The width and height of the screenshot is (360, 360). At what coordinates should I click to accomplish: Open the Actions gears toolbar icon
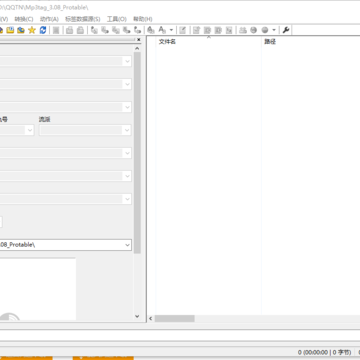[x=151, y=30]
